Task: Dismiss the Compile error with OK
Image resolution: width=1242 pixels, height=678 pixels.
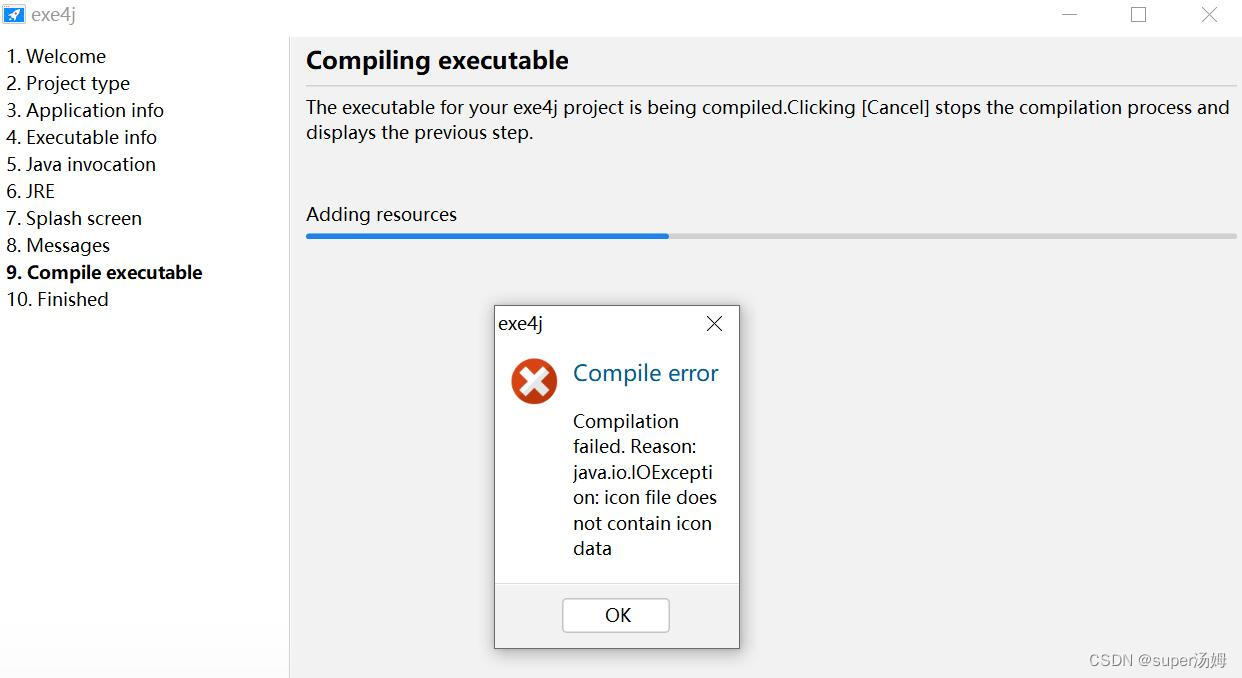Action: click(x=615, y=615)
